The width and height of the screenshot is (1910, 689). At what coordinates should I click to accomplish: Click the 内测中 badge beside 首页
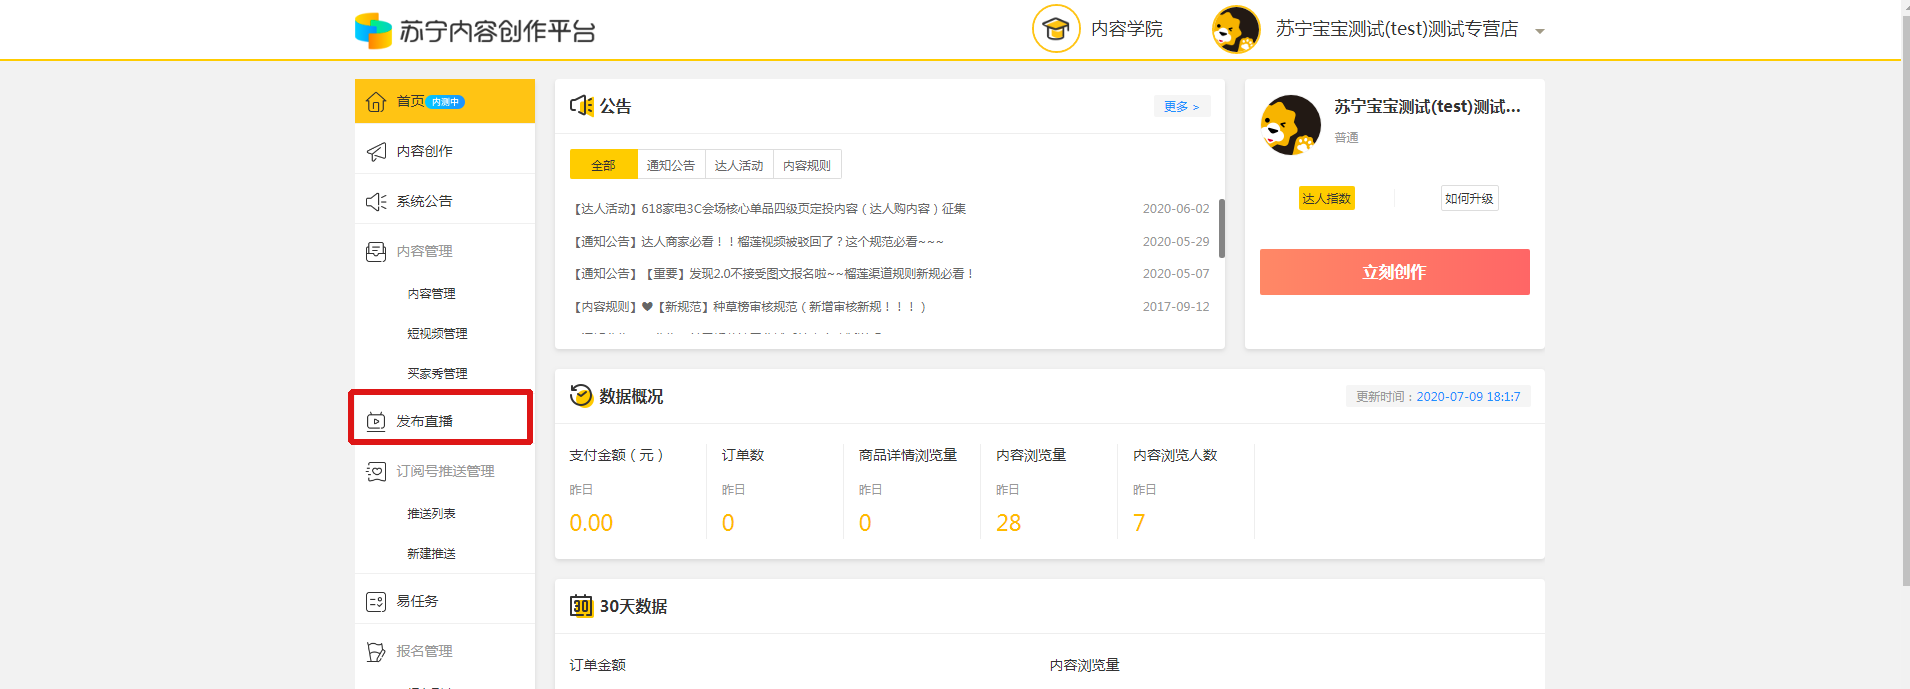(x=445, y=102)
